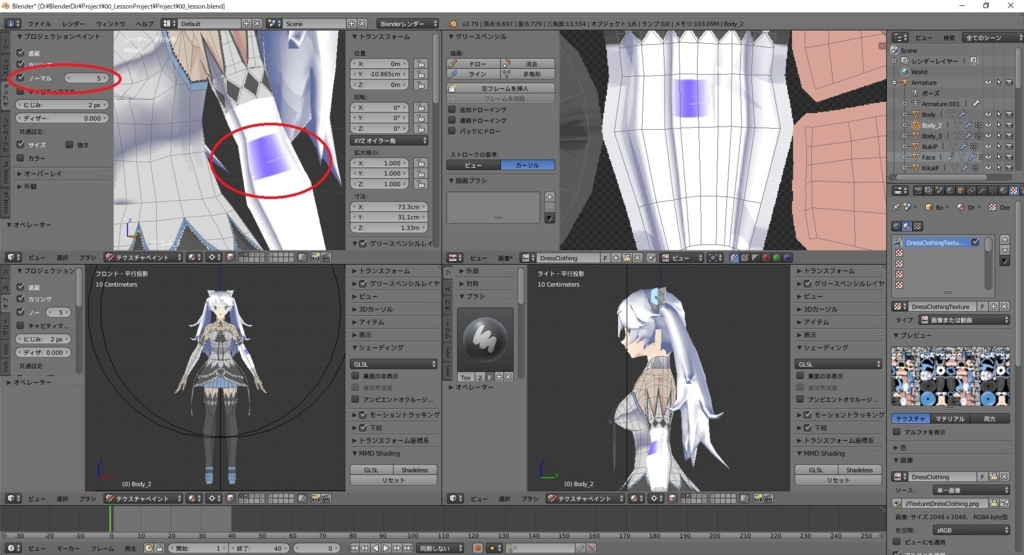Switch preview to 両方 tab
This screenshot has height=555, width=1024.
click(990, 419)
